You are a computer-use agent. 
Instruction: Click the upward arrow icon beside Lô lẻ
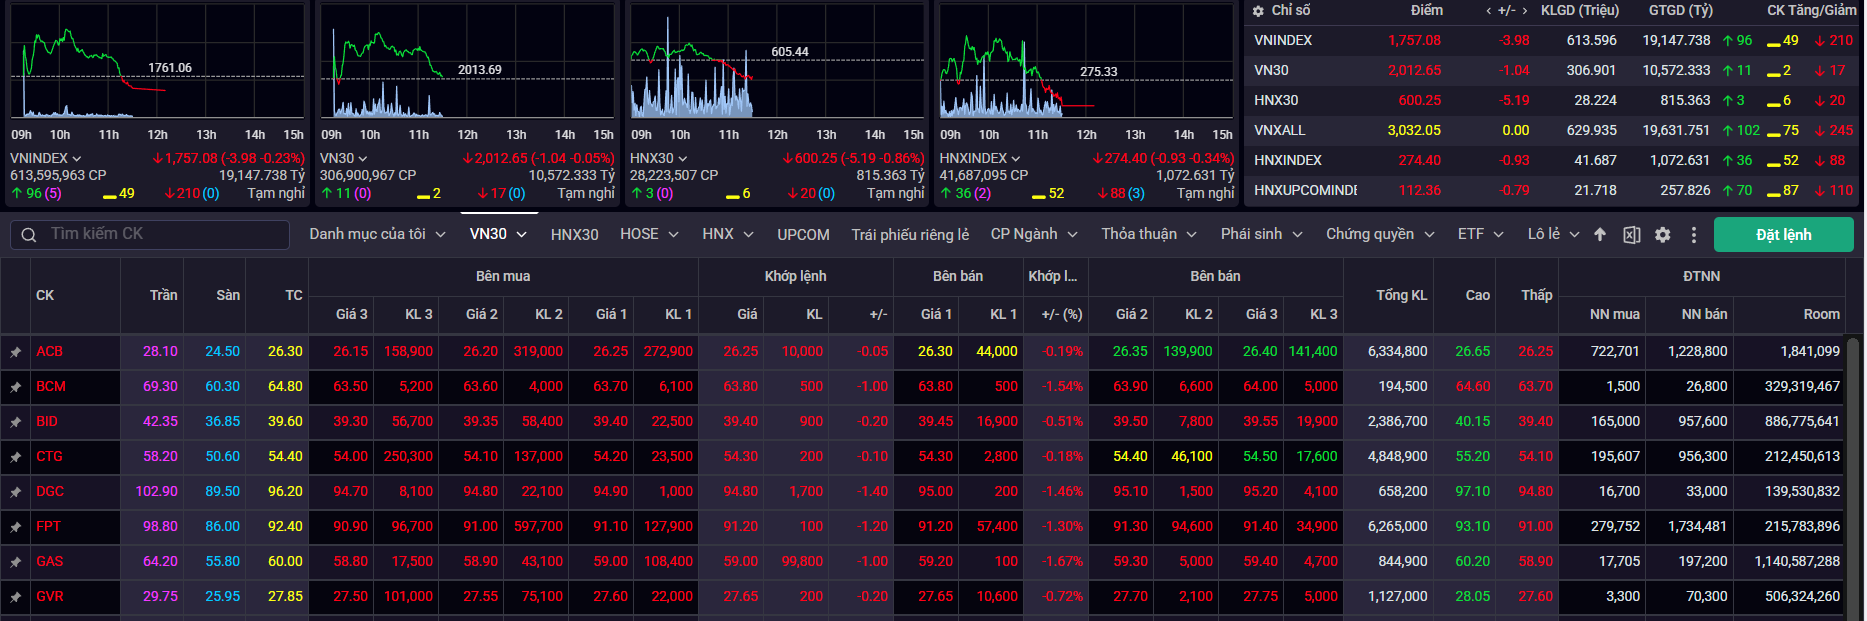1600,234
